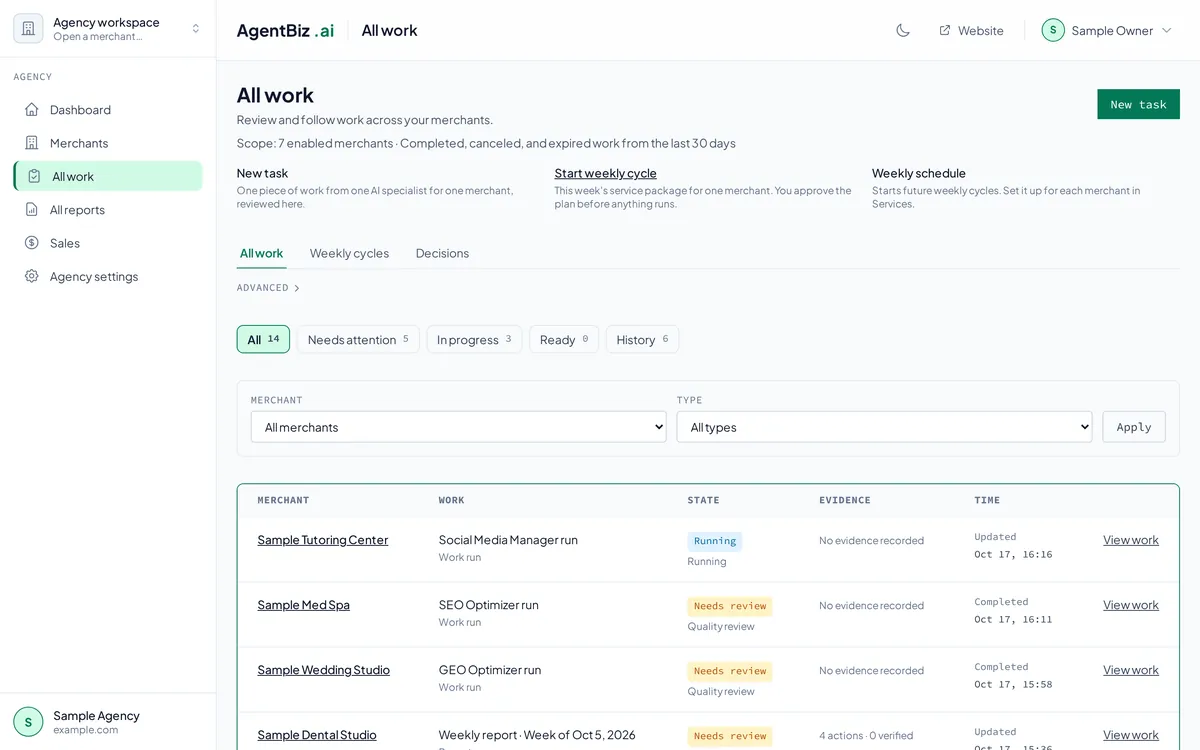Image resolution: width=1200 pixels, height=750 pixels.
Task: Click View work for Sample Wedding Studio
Action: point(1131,670)
